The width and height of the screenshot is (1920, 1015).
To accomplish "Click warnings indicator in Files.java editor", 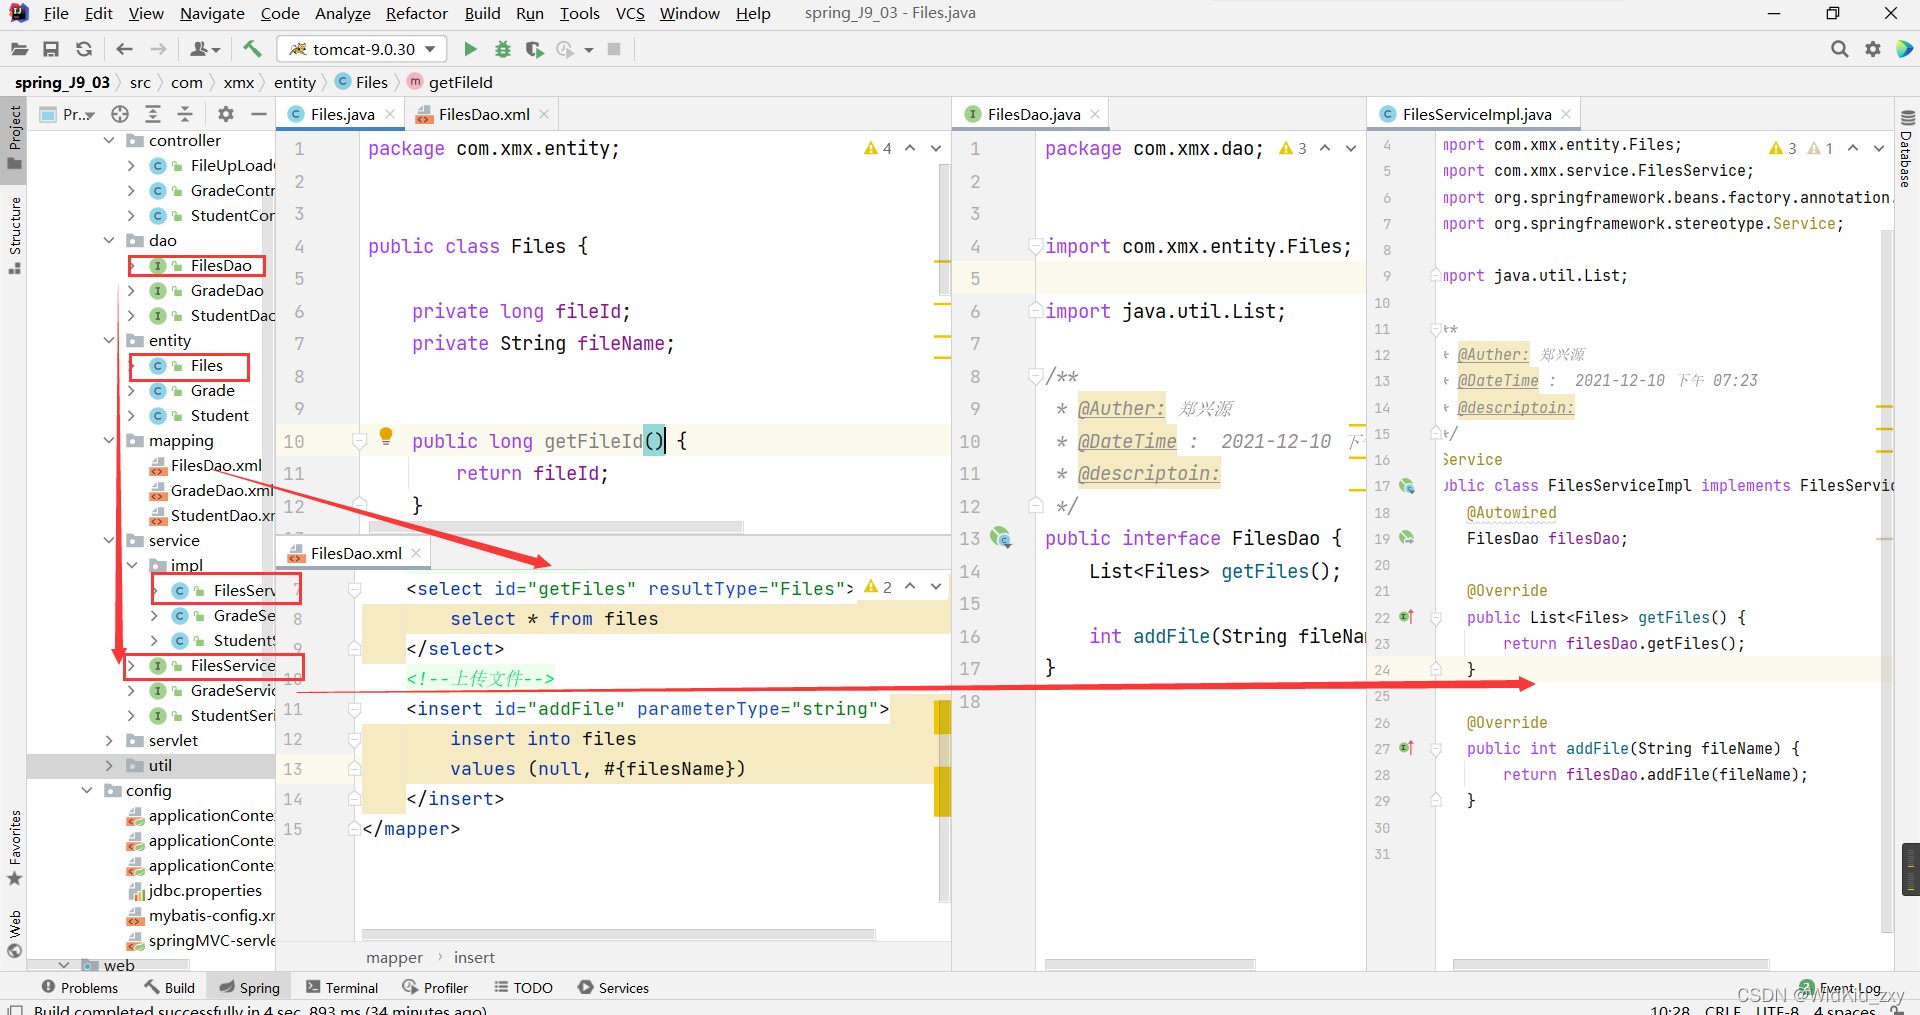I will (877, 148).
